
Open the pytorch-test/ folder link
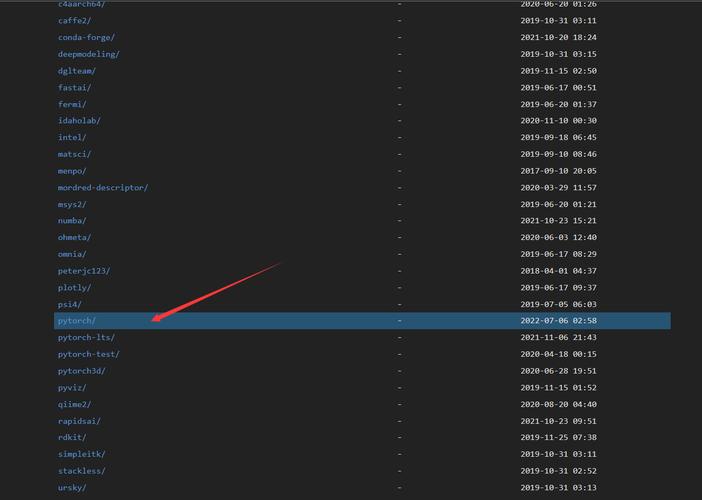coord(89,355)
